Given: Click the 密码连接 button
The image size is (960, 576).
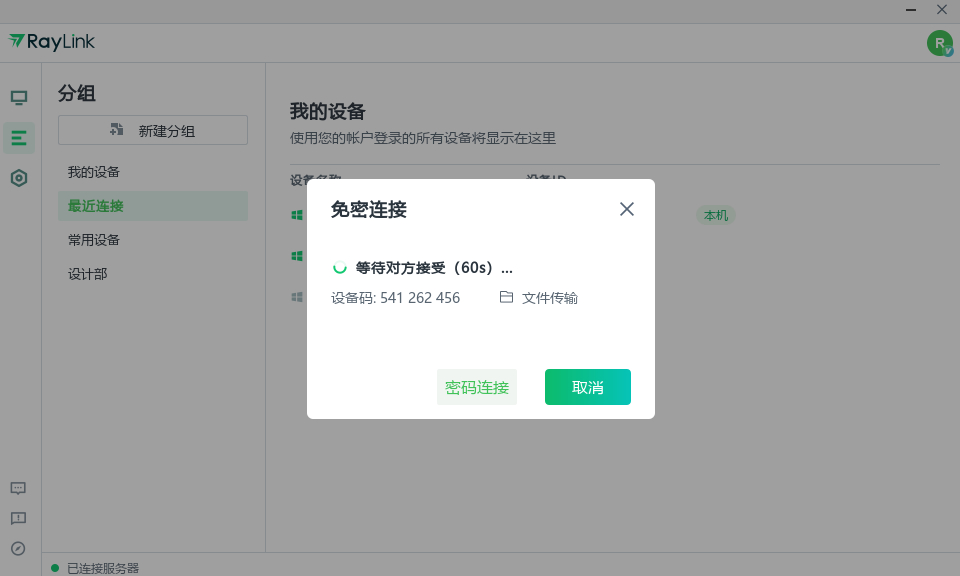Looking at the screenshot, I should click(477, 387).
